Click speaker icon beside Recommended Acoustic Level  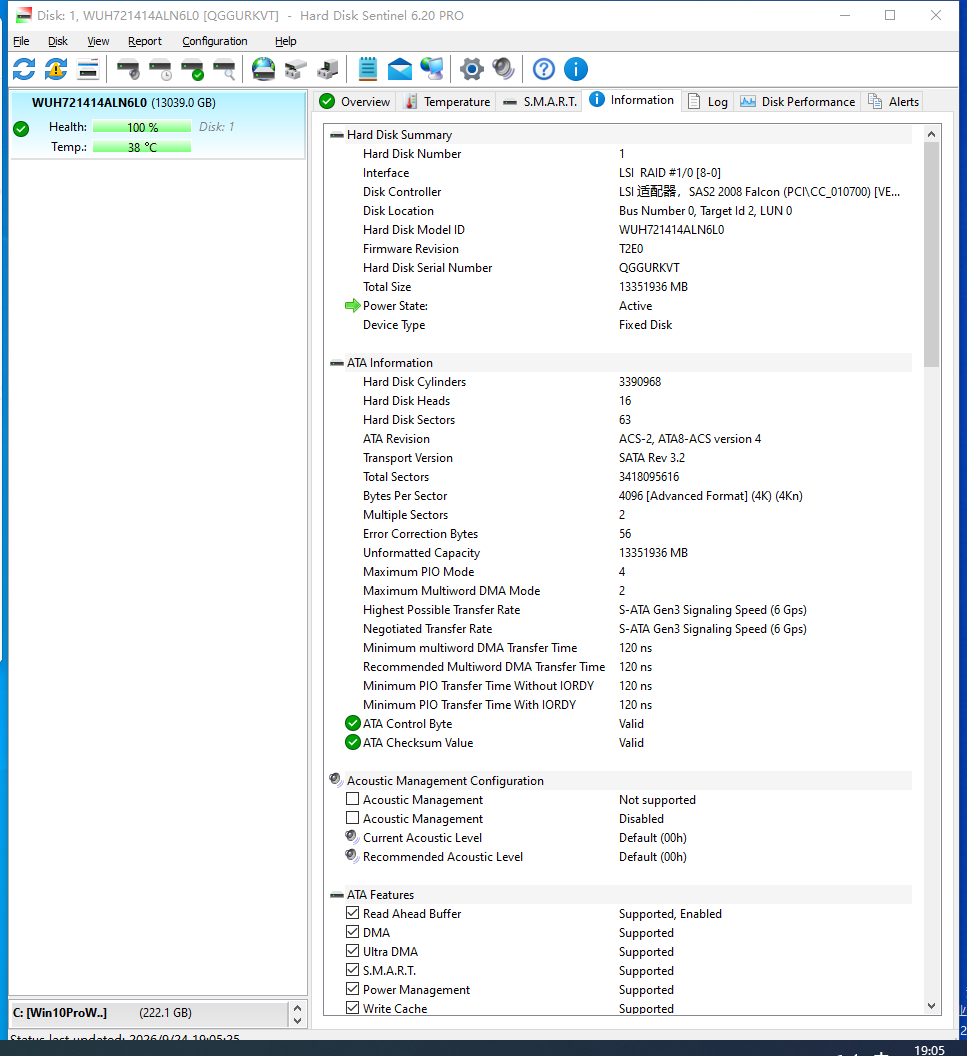coord(352,856)
